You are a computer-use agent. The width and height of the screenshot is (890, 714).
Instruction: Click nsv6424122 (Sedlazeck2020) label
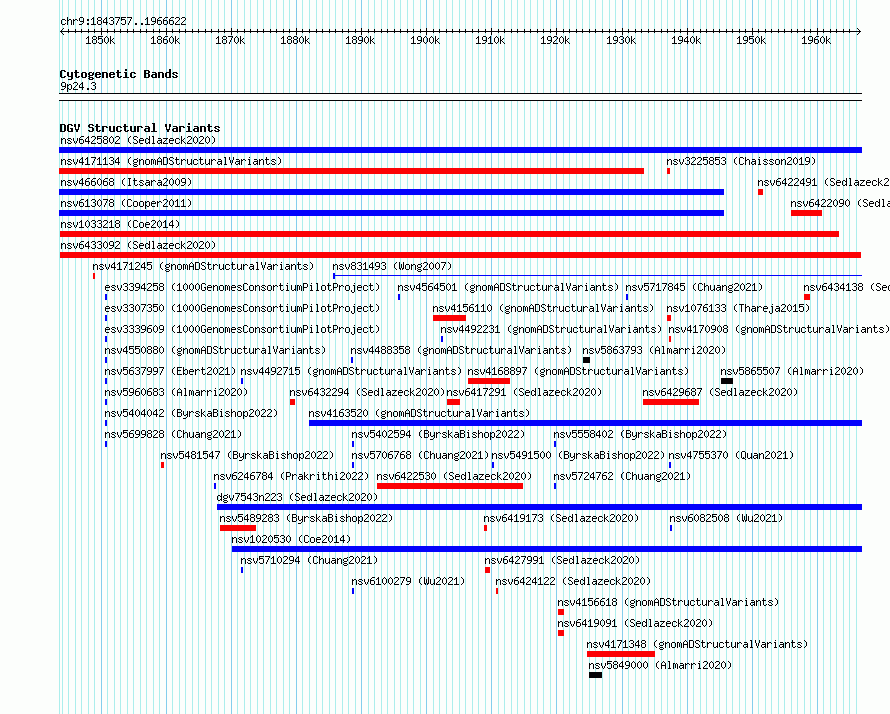click(573, 581)
